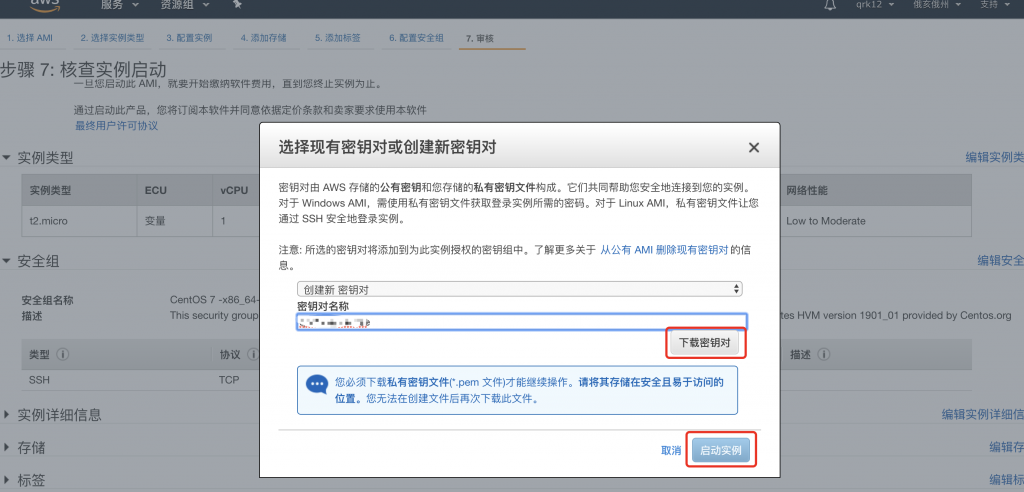Open the 最终用户许可协议 link
The width and height of the screenshot is (1024, 492).
pos(116,125)
